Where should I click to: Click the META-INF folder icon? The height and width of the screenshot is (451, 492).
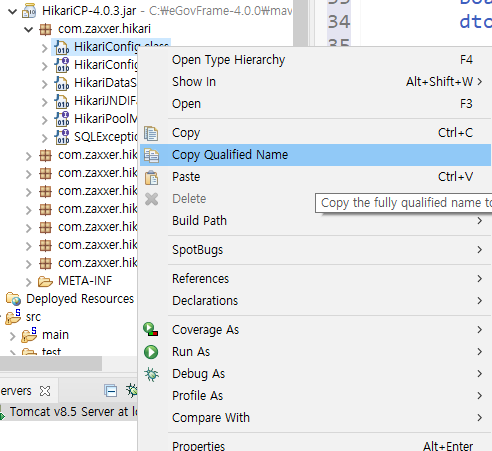45,281
